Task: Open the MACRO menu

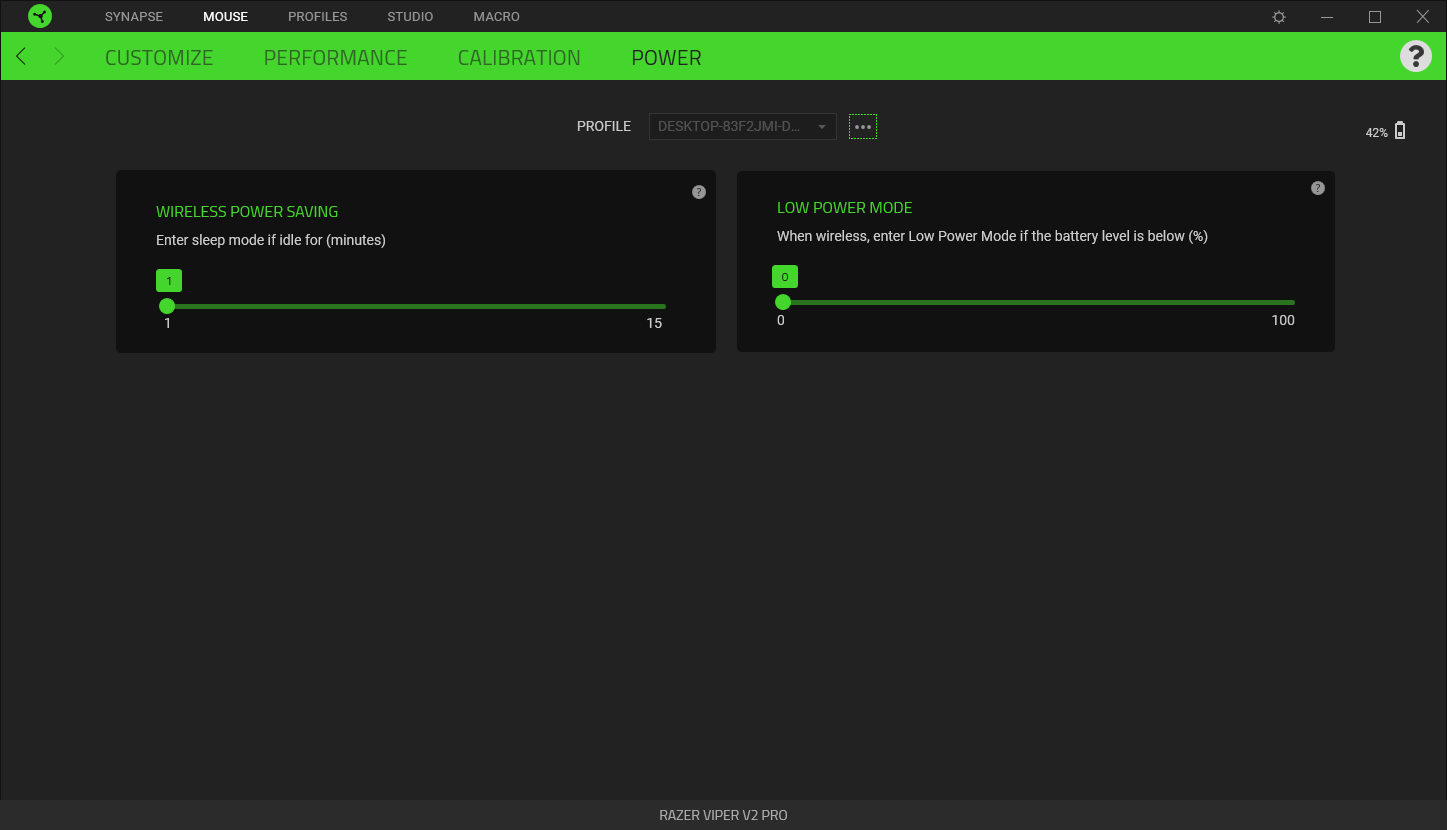Action: [x=497, y=17]
